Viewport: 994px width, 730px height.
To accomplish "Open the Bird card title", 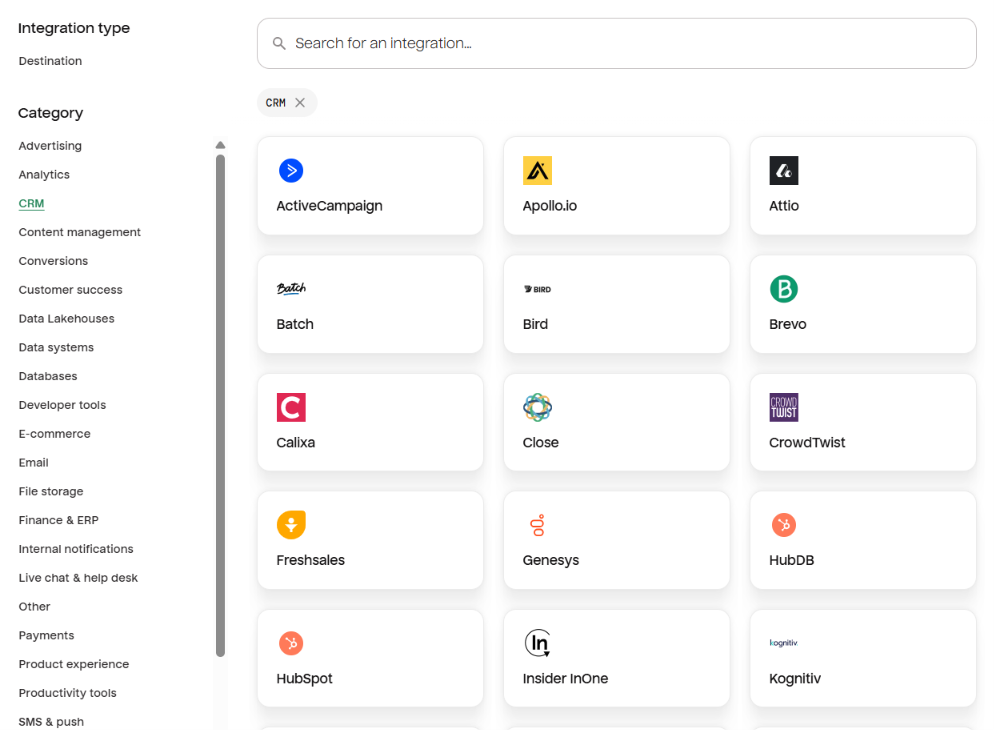I will tap(535, 324).
